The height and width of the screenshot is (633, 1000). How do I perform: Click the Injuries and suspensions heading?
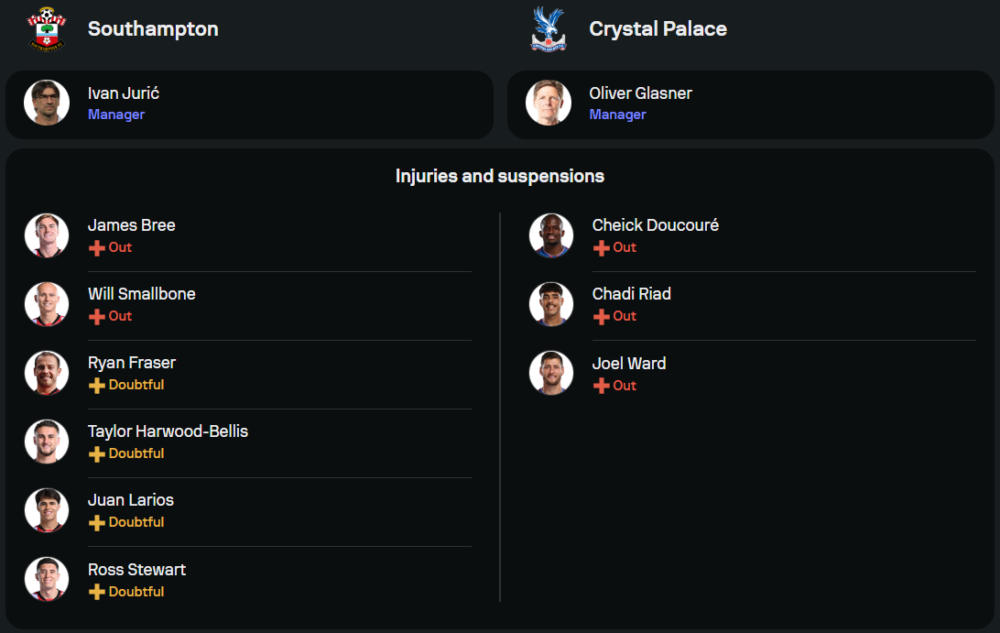point(500,177)
